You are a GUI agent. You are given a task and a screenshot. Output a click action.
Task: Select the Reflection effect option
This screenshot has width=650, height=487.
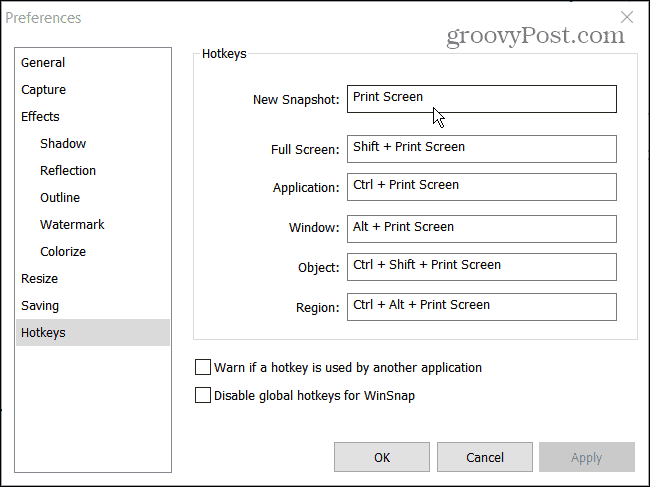68,170
